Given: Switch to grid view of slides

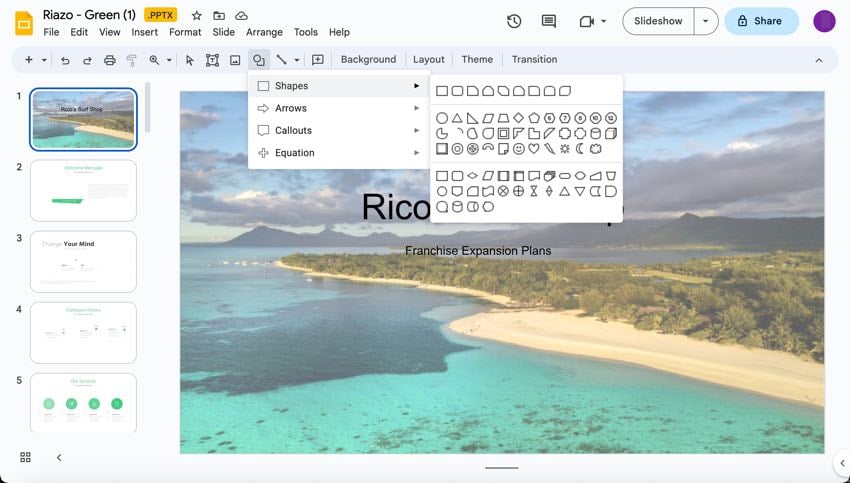Looking at the screenshot, I should point(25,457).
